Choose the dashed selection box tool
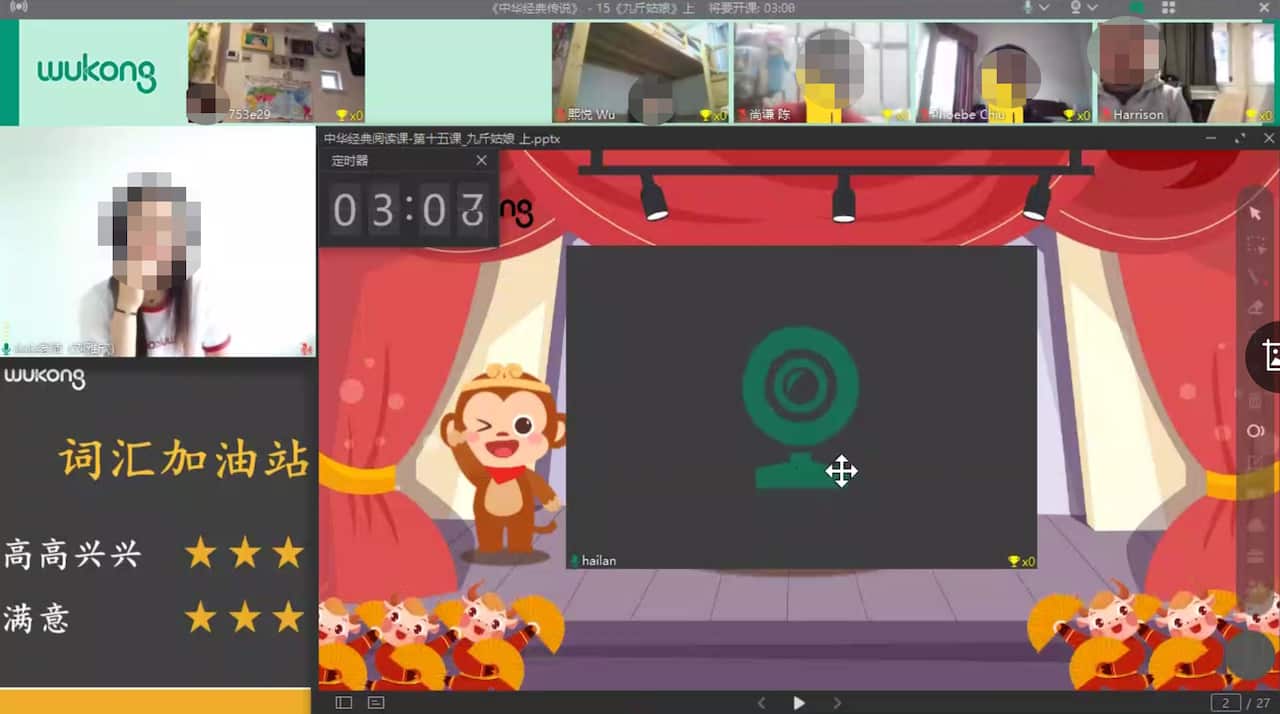Screen dimensions: 1280x714 1256,245
